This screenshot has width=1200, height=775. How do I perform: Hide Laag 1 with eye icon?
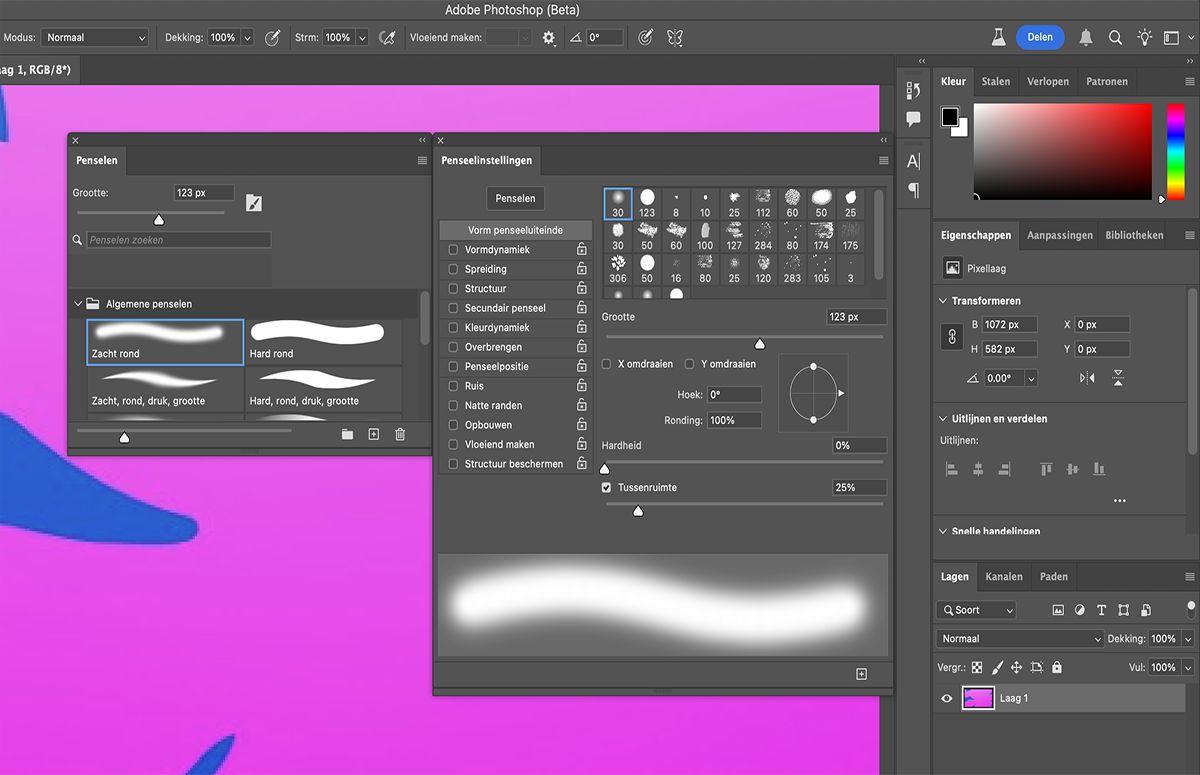(x=947, y=698)
